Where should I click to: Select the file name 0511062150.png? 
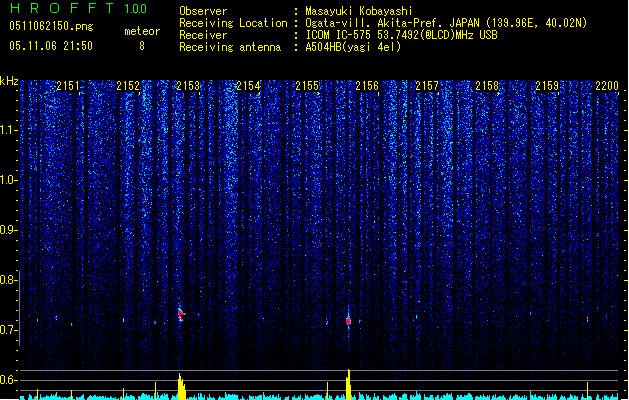pos(51,26)
